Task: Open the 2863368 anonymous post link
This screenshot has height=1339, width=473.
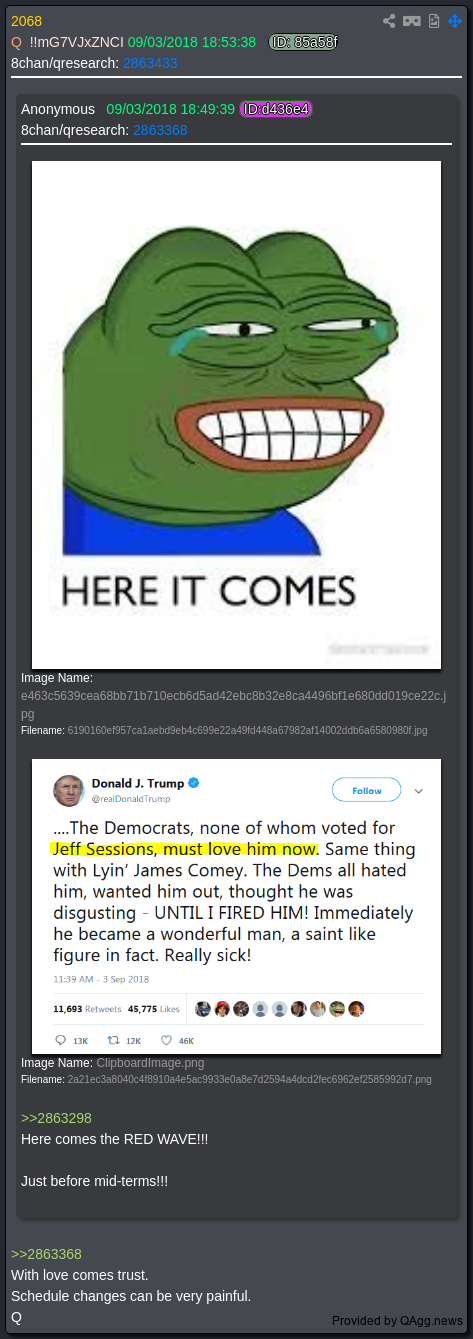Action: (x=160, y=130)
